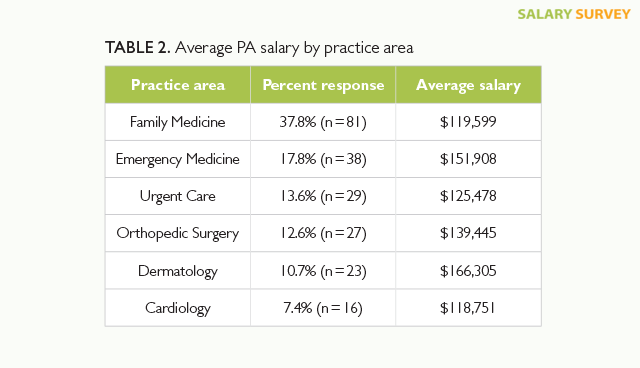Screen dimensions: 640x368
Task: Select the Family Medicine cell
Action: [x=178, y=122]
